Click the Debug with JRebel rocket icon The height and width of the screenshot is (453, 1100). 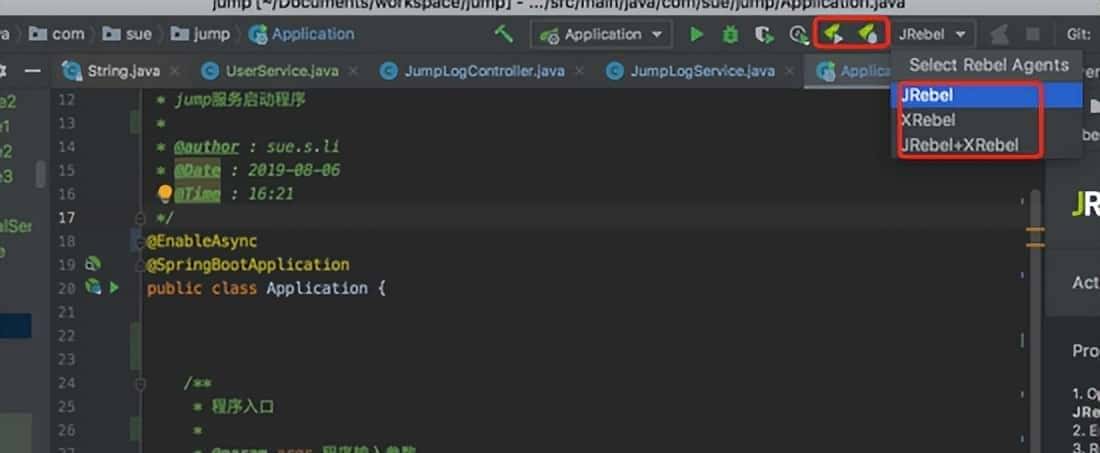(867, 34)
